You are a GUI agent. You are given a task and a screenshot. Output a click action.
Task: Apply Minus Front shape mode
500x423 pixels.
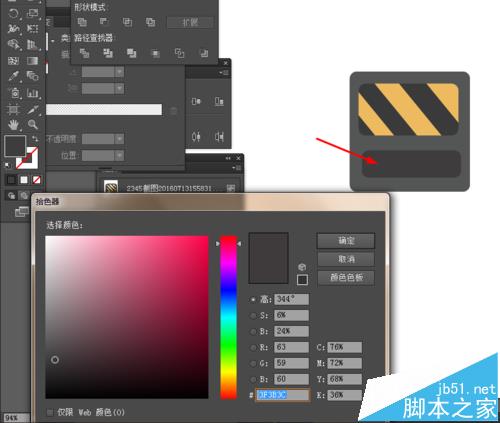104,22
